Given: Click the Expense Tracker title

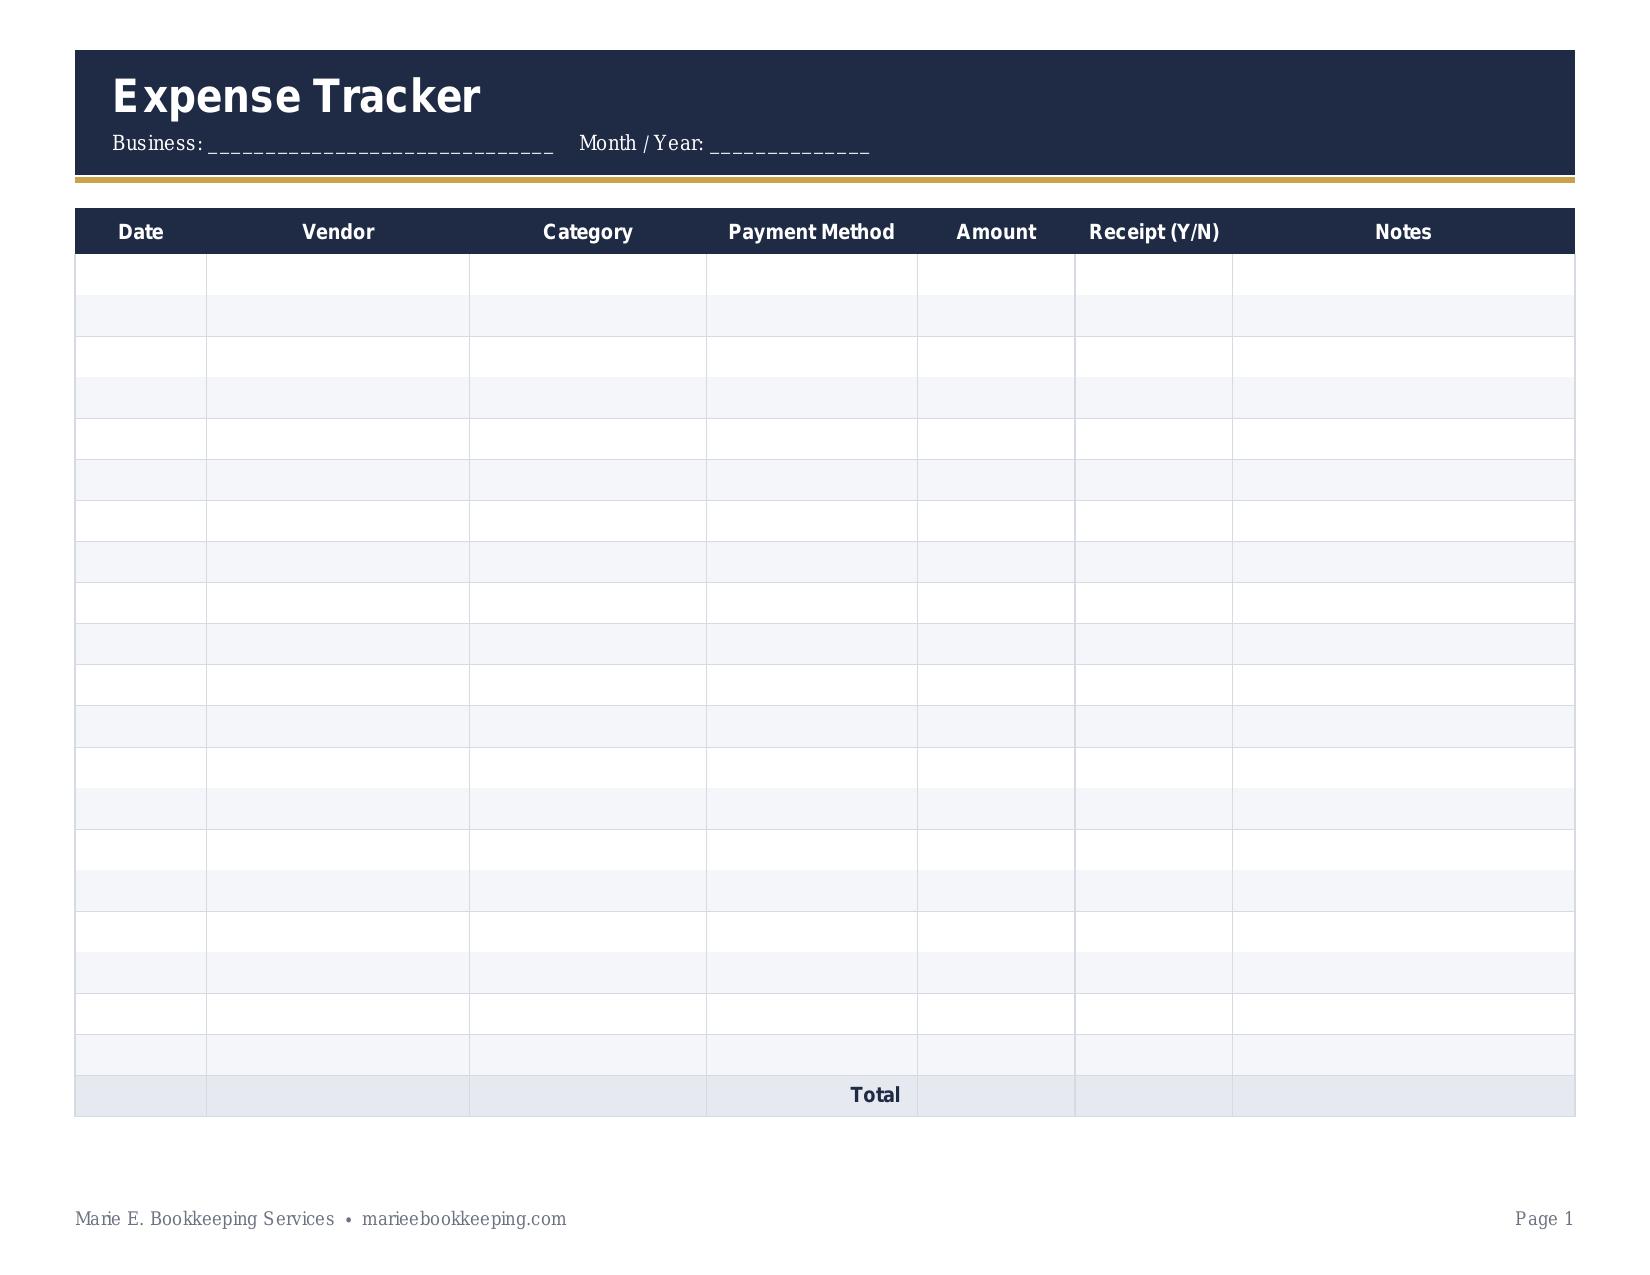Looking at the screenshot, I should (296, 97).
